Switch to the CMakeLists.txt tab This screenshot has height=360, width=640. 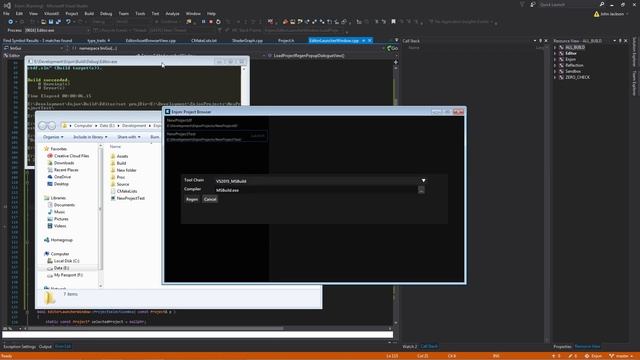pos(204,41)
